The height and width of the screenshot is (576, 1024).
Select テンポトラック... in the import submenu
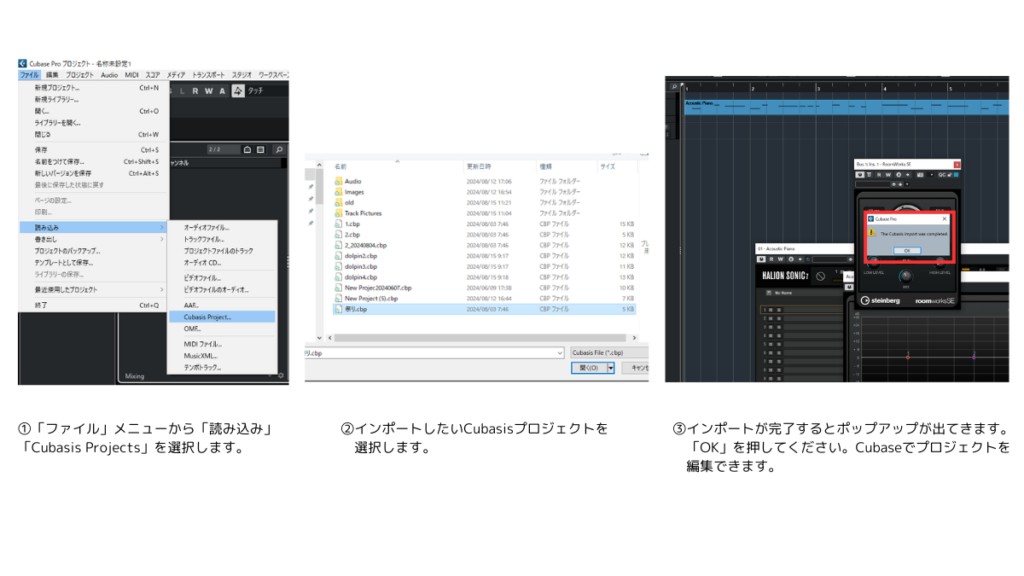[222, 368]
